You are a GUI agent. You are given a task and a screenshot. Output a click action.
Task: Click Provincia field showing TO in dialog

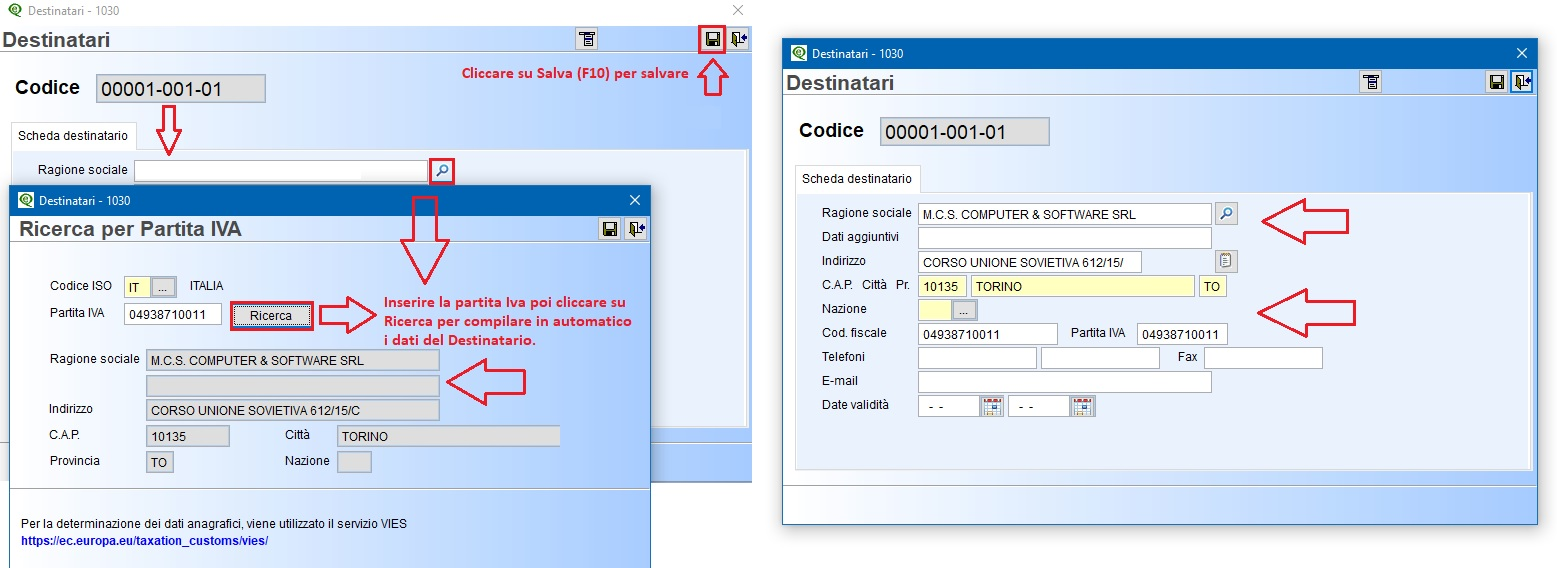click(159, 462)
